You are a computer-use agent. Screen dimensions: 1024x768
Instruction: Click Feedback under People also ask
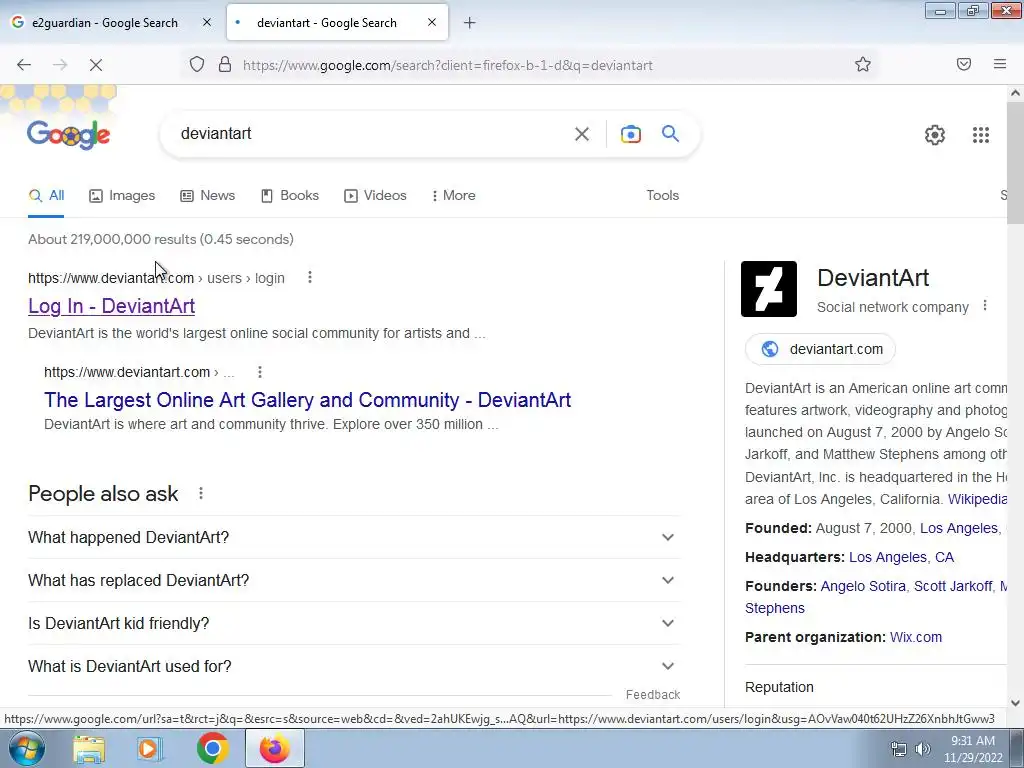[652, 695]
